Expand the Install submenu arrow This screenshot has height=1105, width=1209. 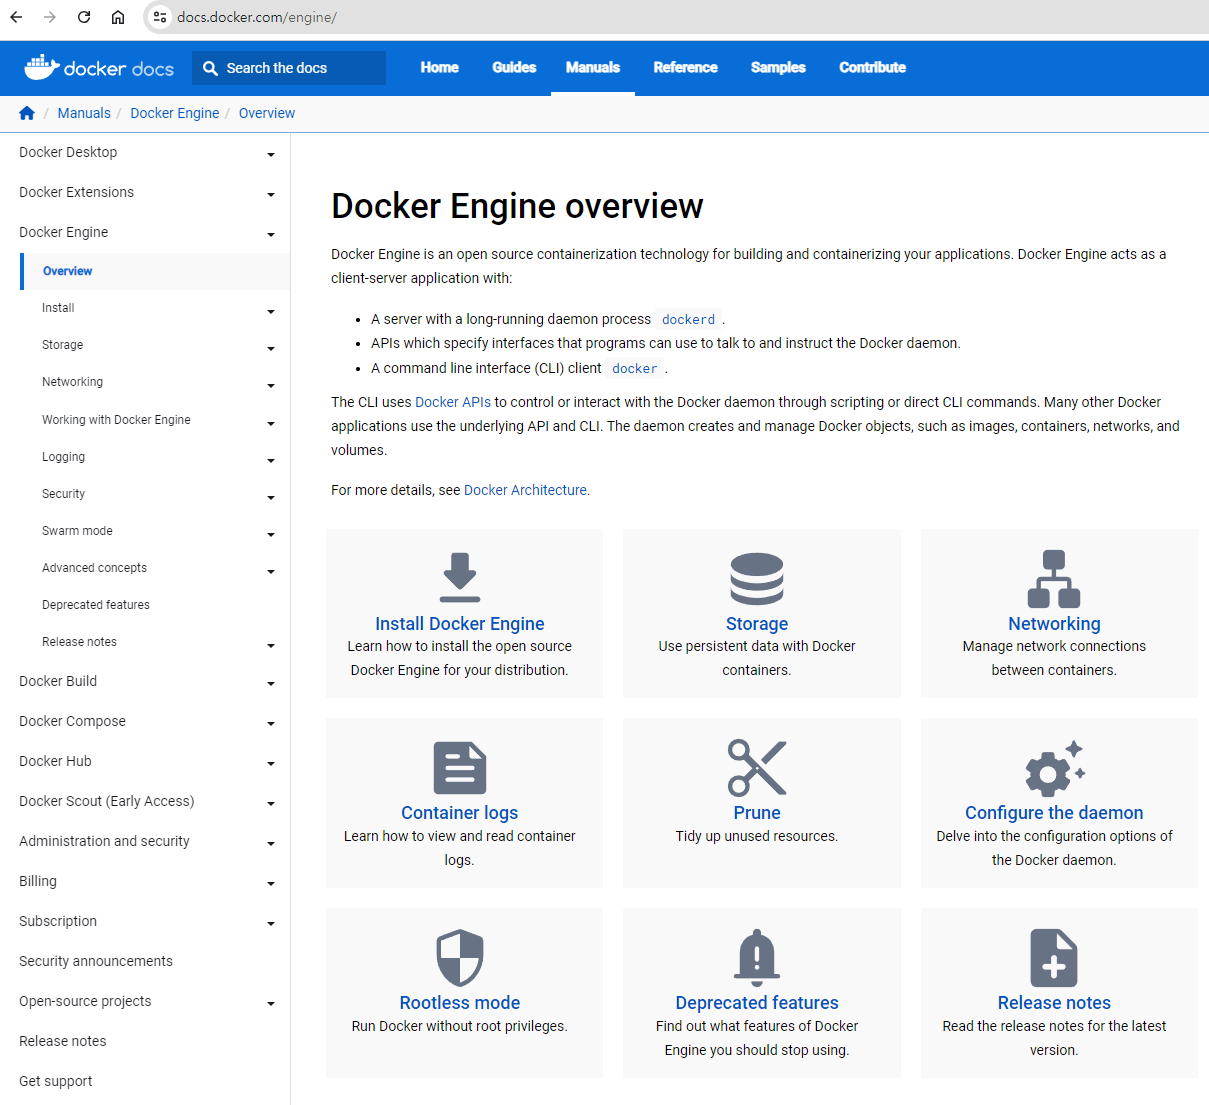[x=271, y=311]
